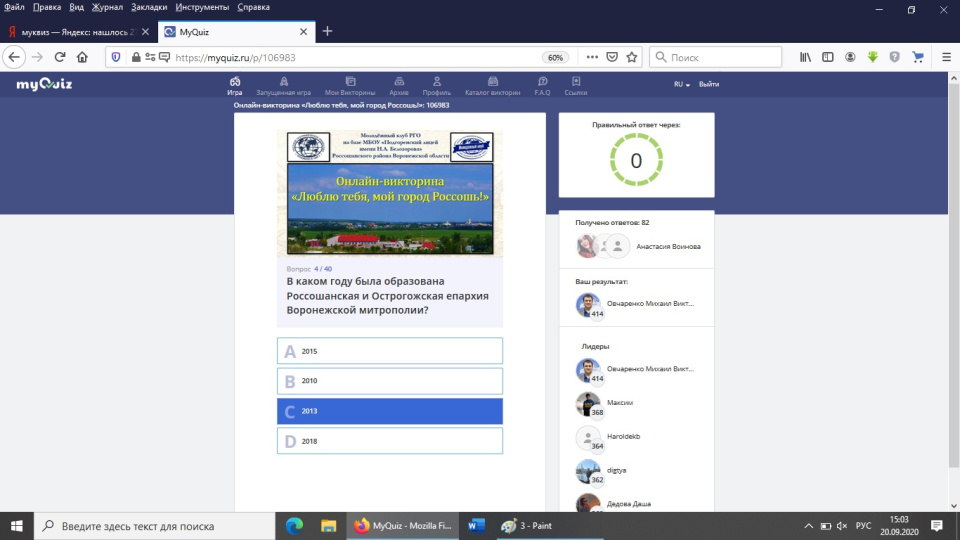Image resolution: width=960 pixels, height=540 pixels.
Task: Open Запущенная игра in the top navigation
Action: (x=283, y=86)
